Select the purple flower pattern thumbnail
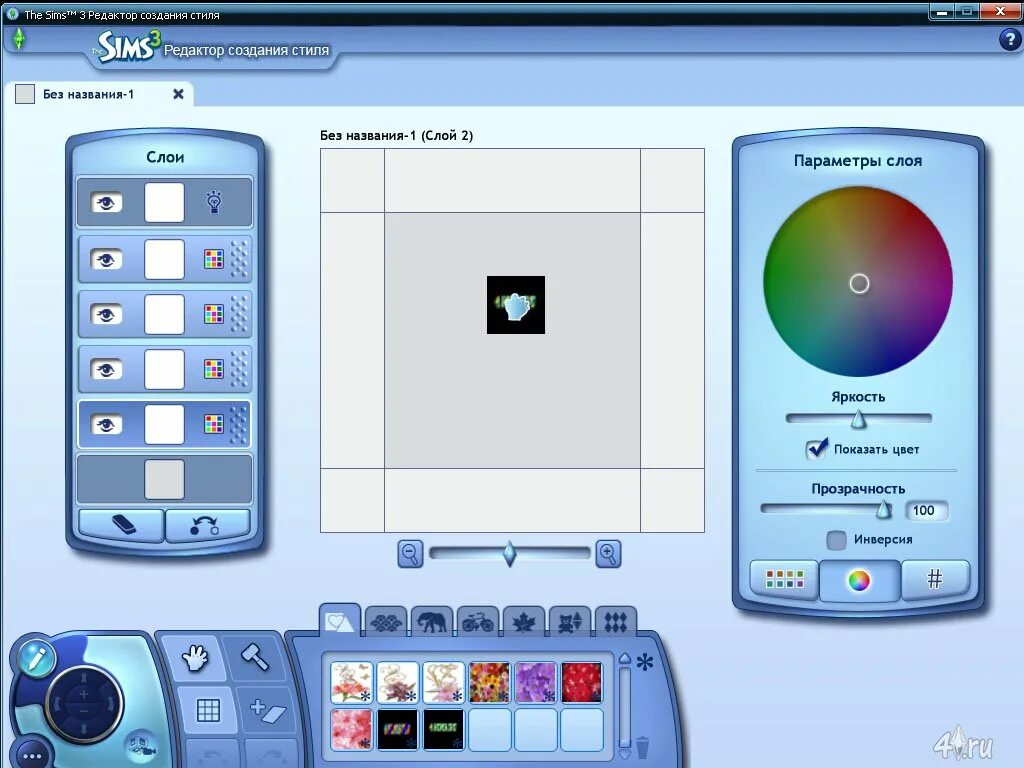The width and height of the screenshot is (1024, 768). pos(535,681)
